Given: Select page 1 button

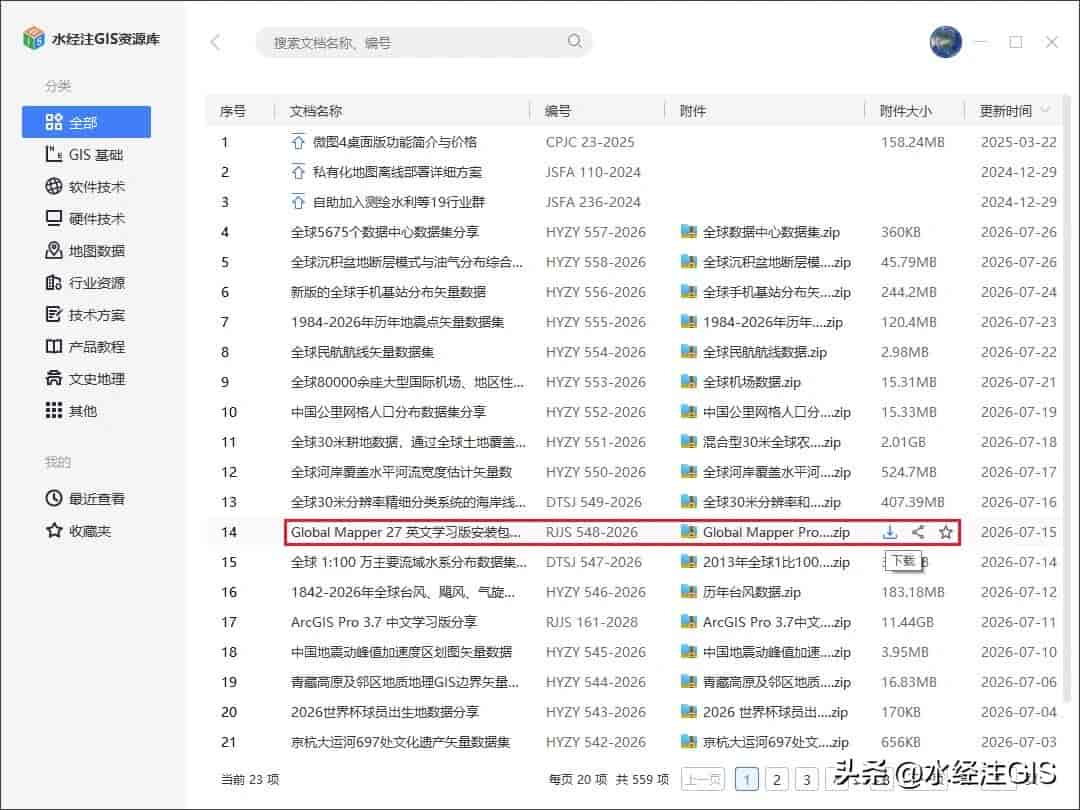Looking at the screenshot, I should (747, 779).
